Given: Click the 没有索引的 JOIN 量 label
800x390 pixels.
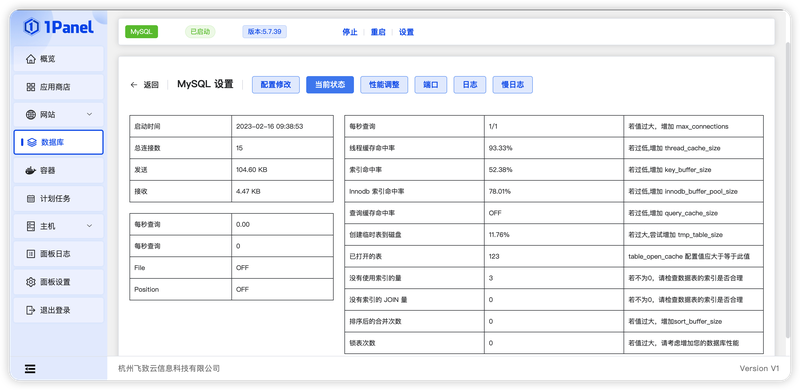Looking at the screenshot, I should pos(378,300).
